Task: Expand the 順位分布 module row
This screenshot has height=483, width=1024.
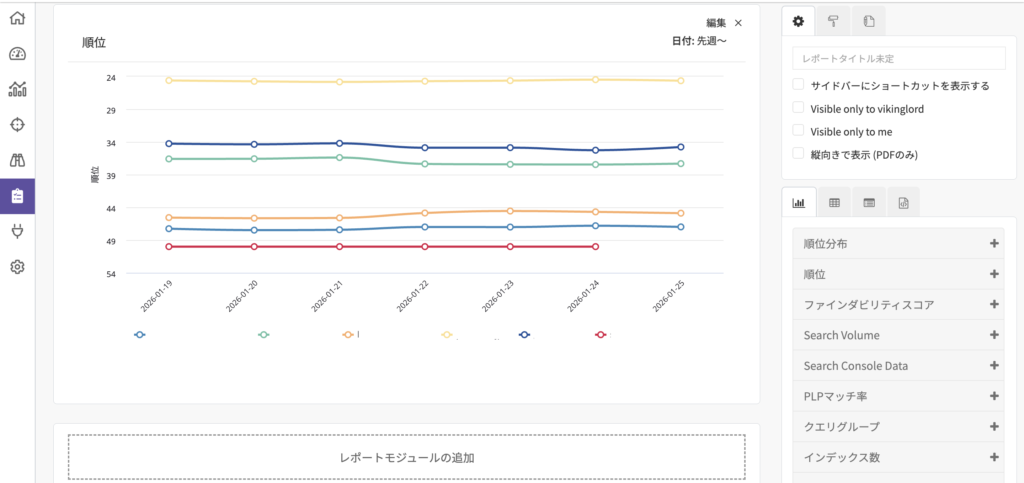Action: click(x=994, y=244)
